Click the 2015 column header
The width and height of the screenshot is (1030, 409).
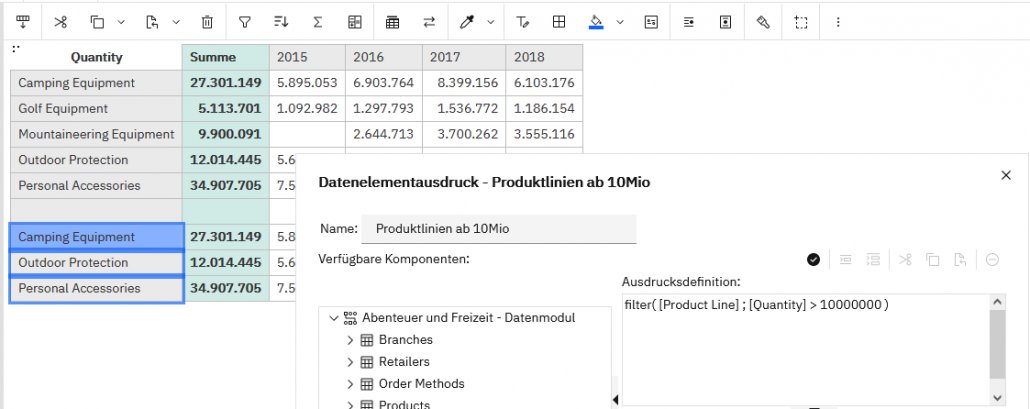click(x=307, y=57)
